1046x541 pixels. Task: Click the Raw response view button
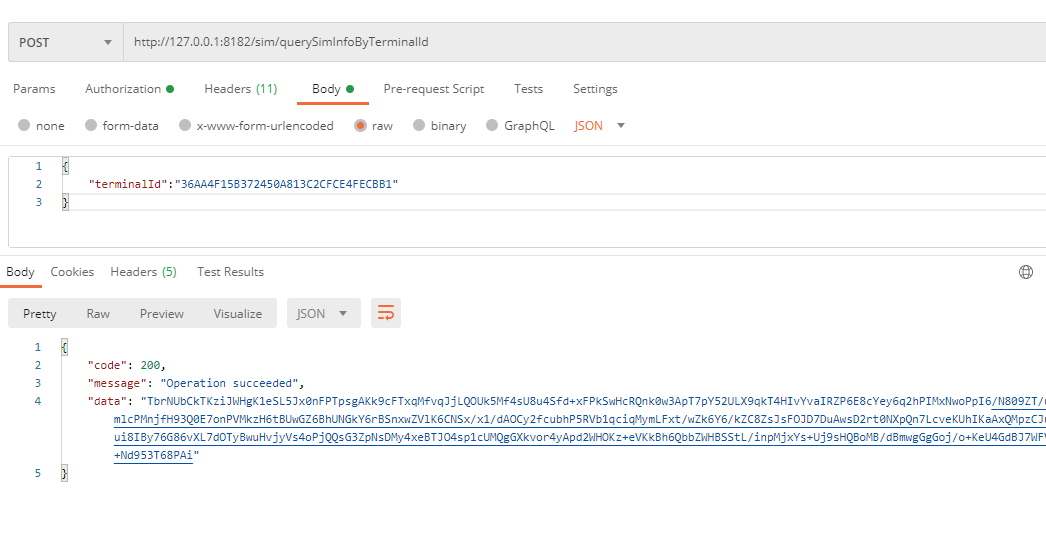[x=98, y=313]
